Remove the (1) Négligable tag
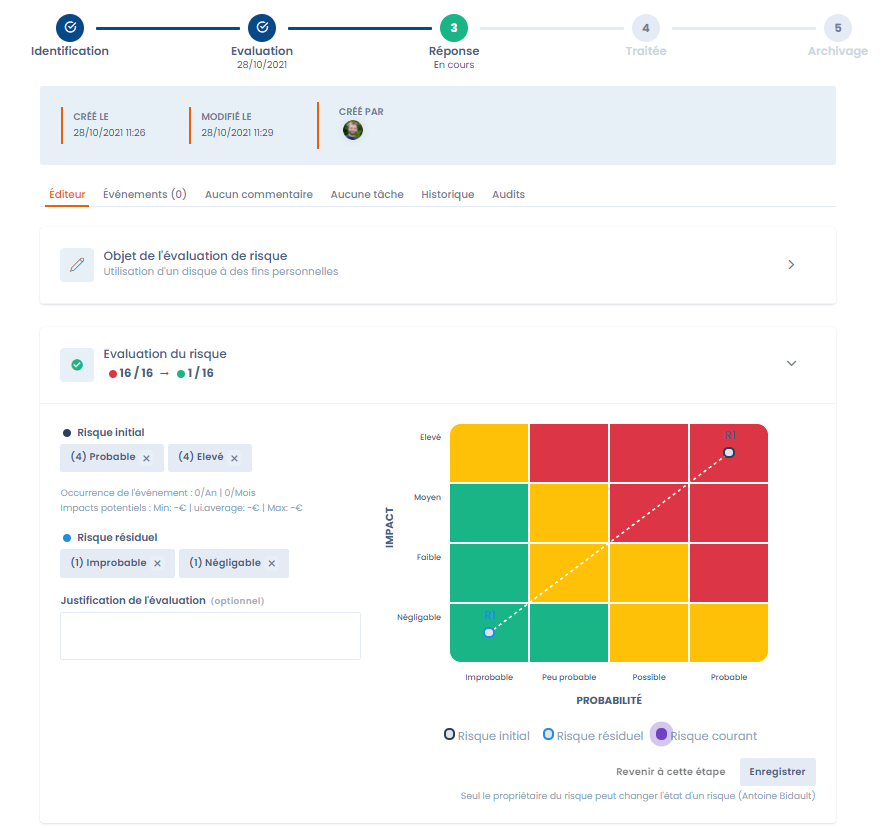 coord(271,563)
